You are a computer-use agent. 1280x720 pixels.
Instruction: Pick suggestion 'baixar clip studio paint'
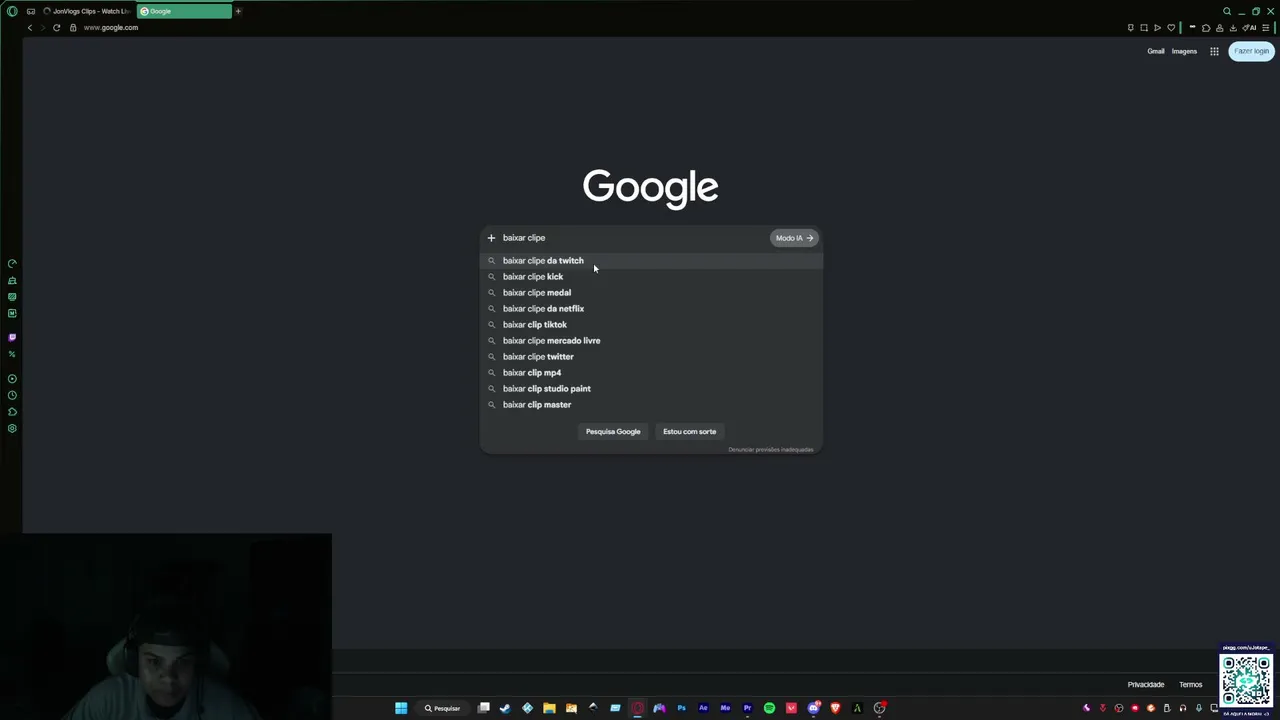(651, 389)
